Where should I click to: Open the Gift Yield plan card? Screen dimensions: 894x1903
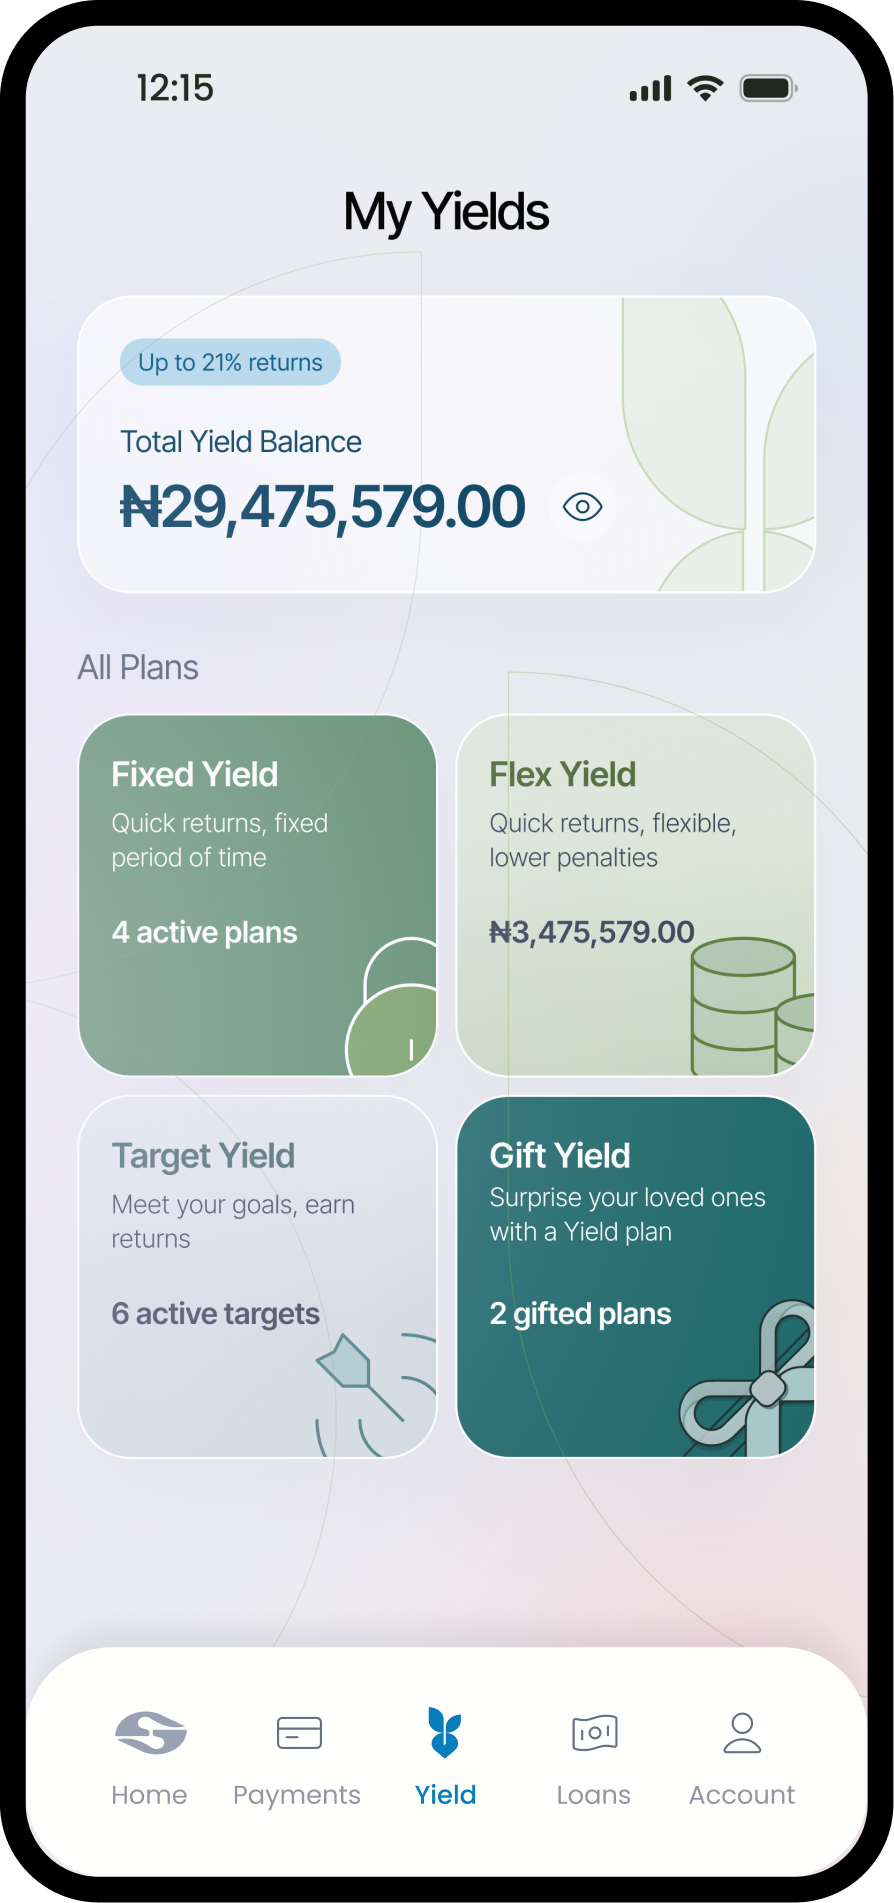(636, 1277)
